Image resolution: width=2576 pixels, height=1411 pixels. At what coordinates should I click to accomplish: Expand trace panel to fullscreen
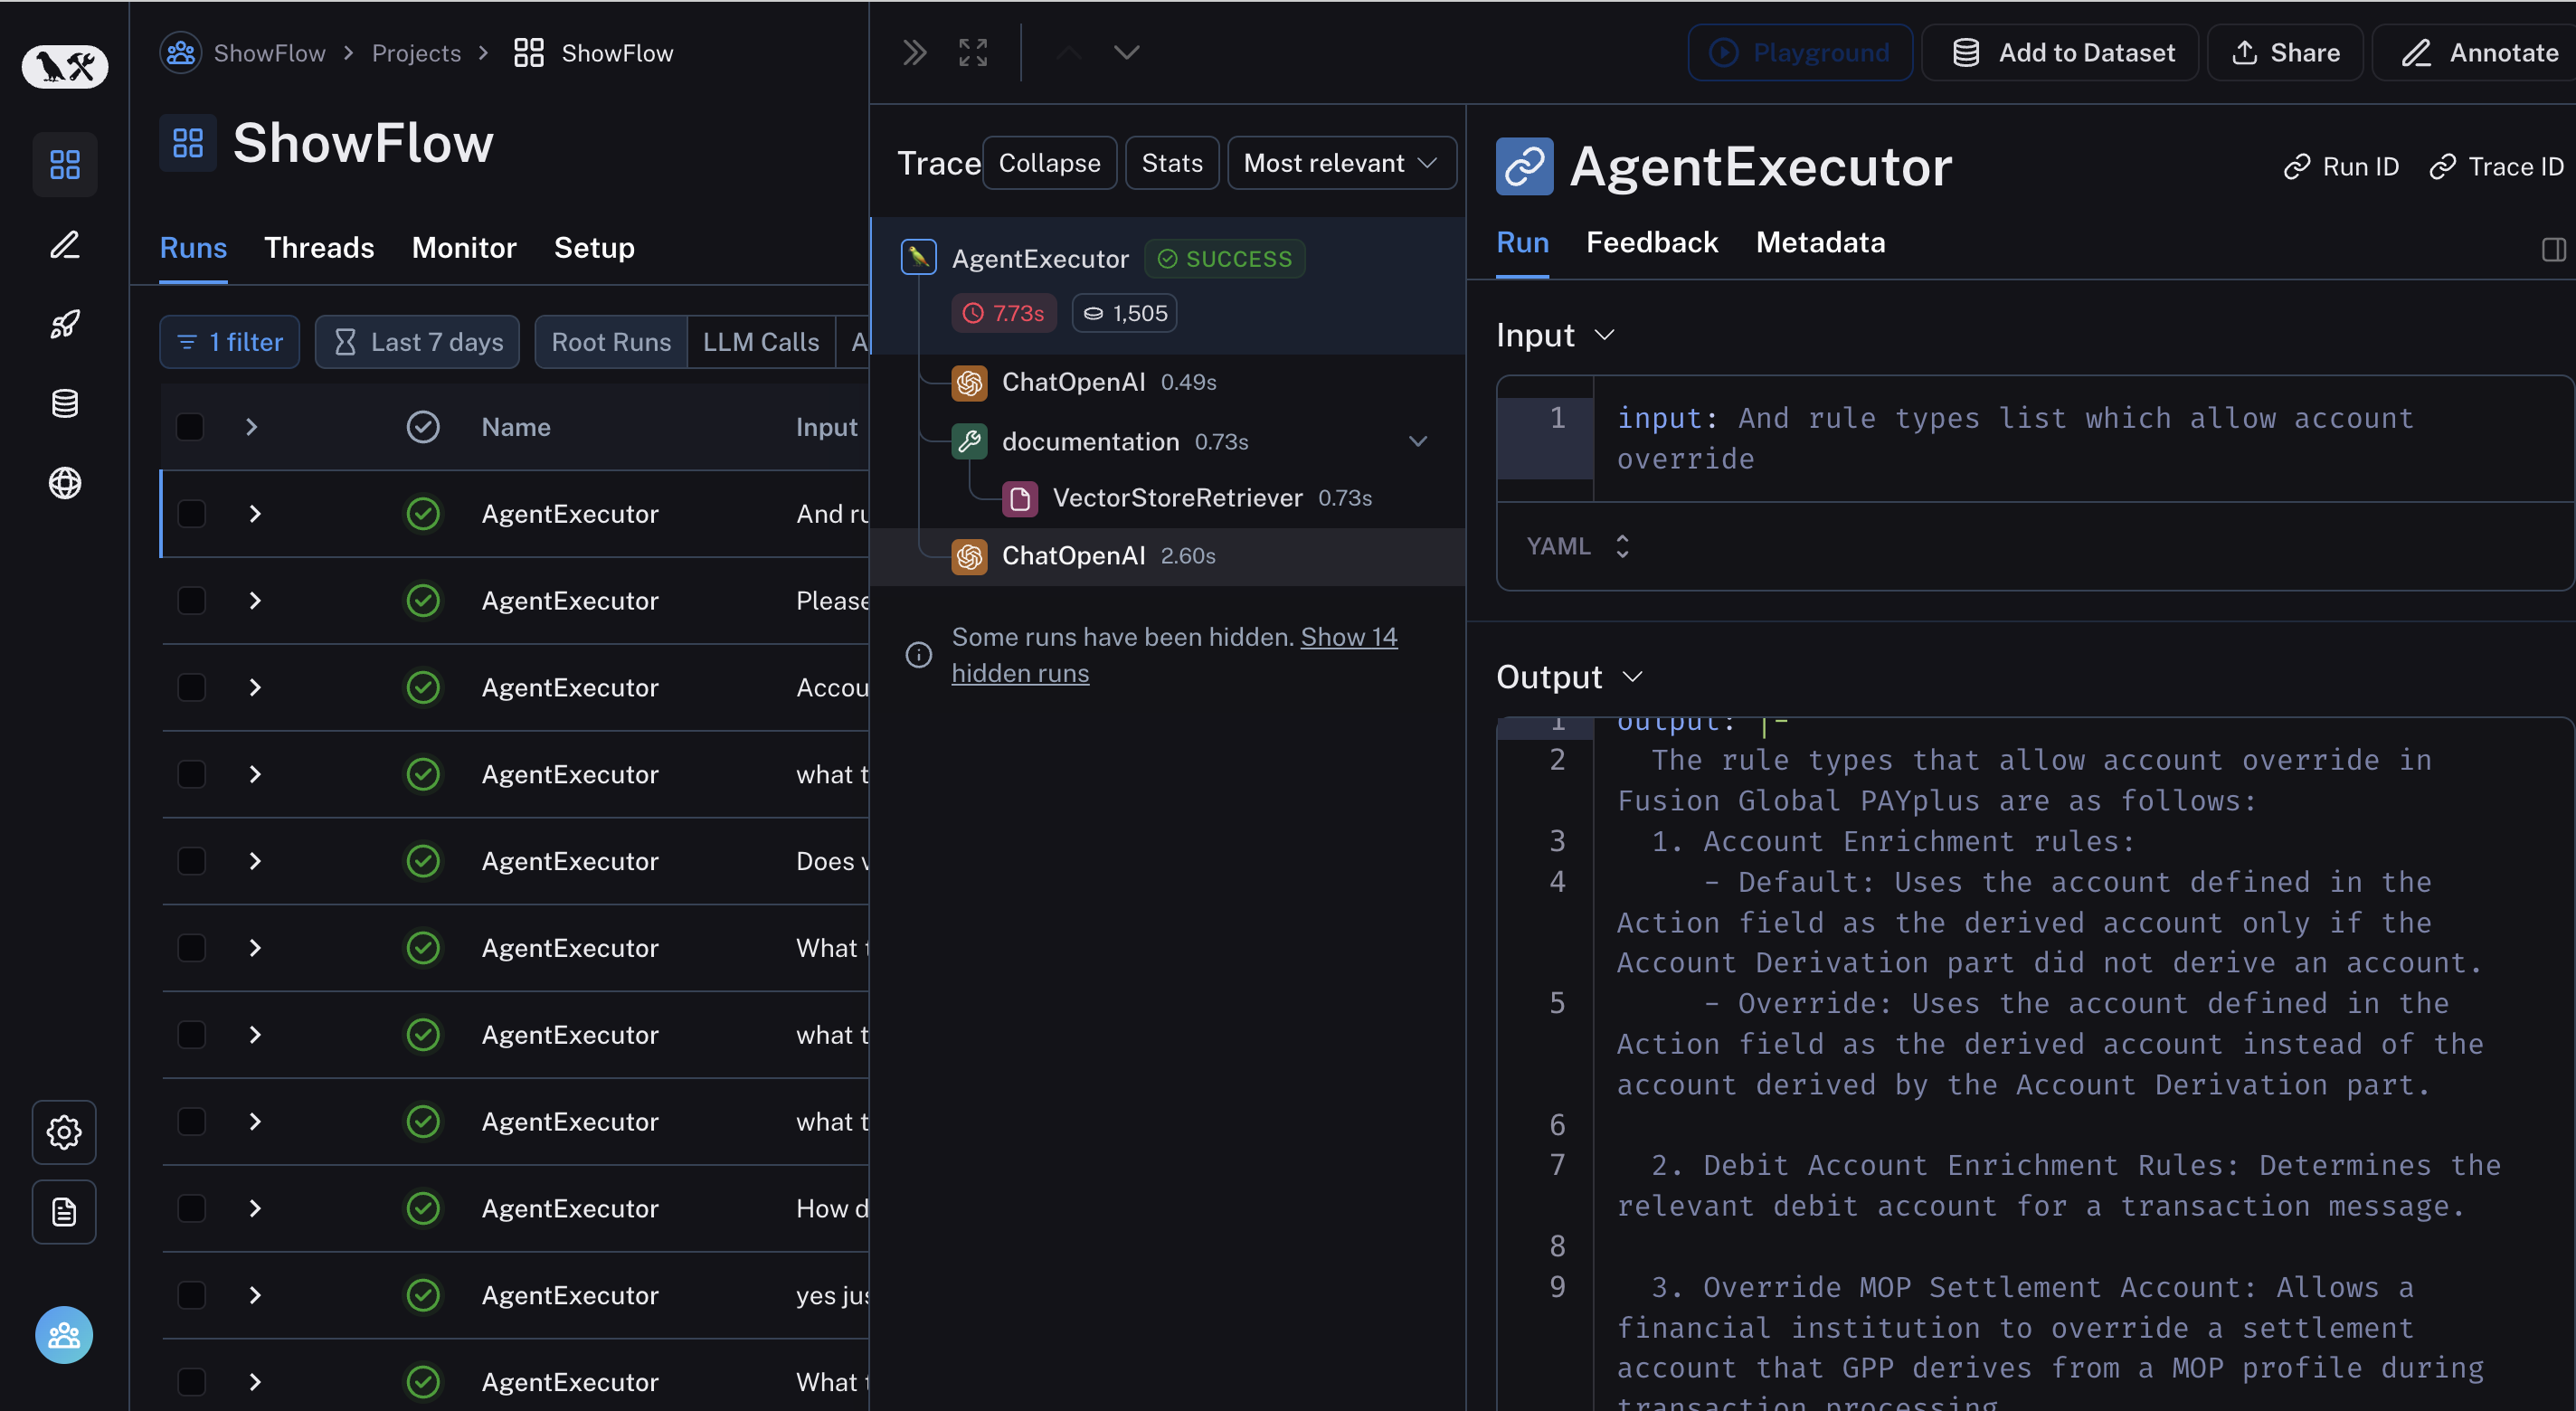click(x=973, y=52)
